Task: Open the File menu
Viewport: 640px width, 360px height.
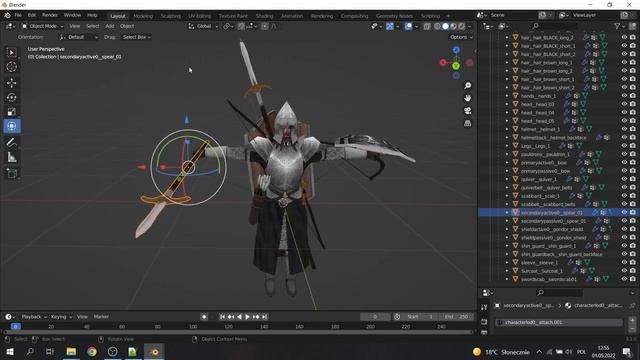Action: point(18,15)
